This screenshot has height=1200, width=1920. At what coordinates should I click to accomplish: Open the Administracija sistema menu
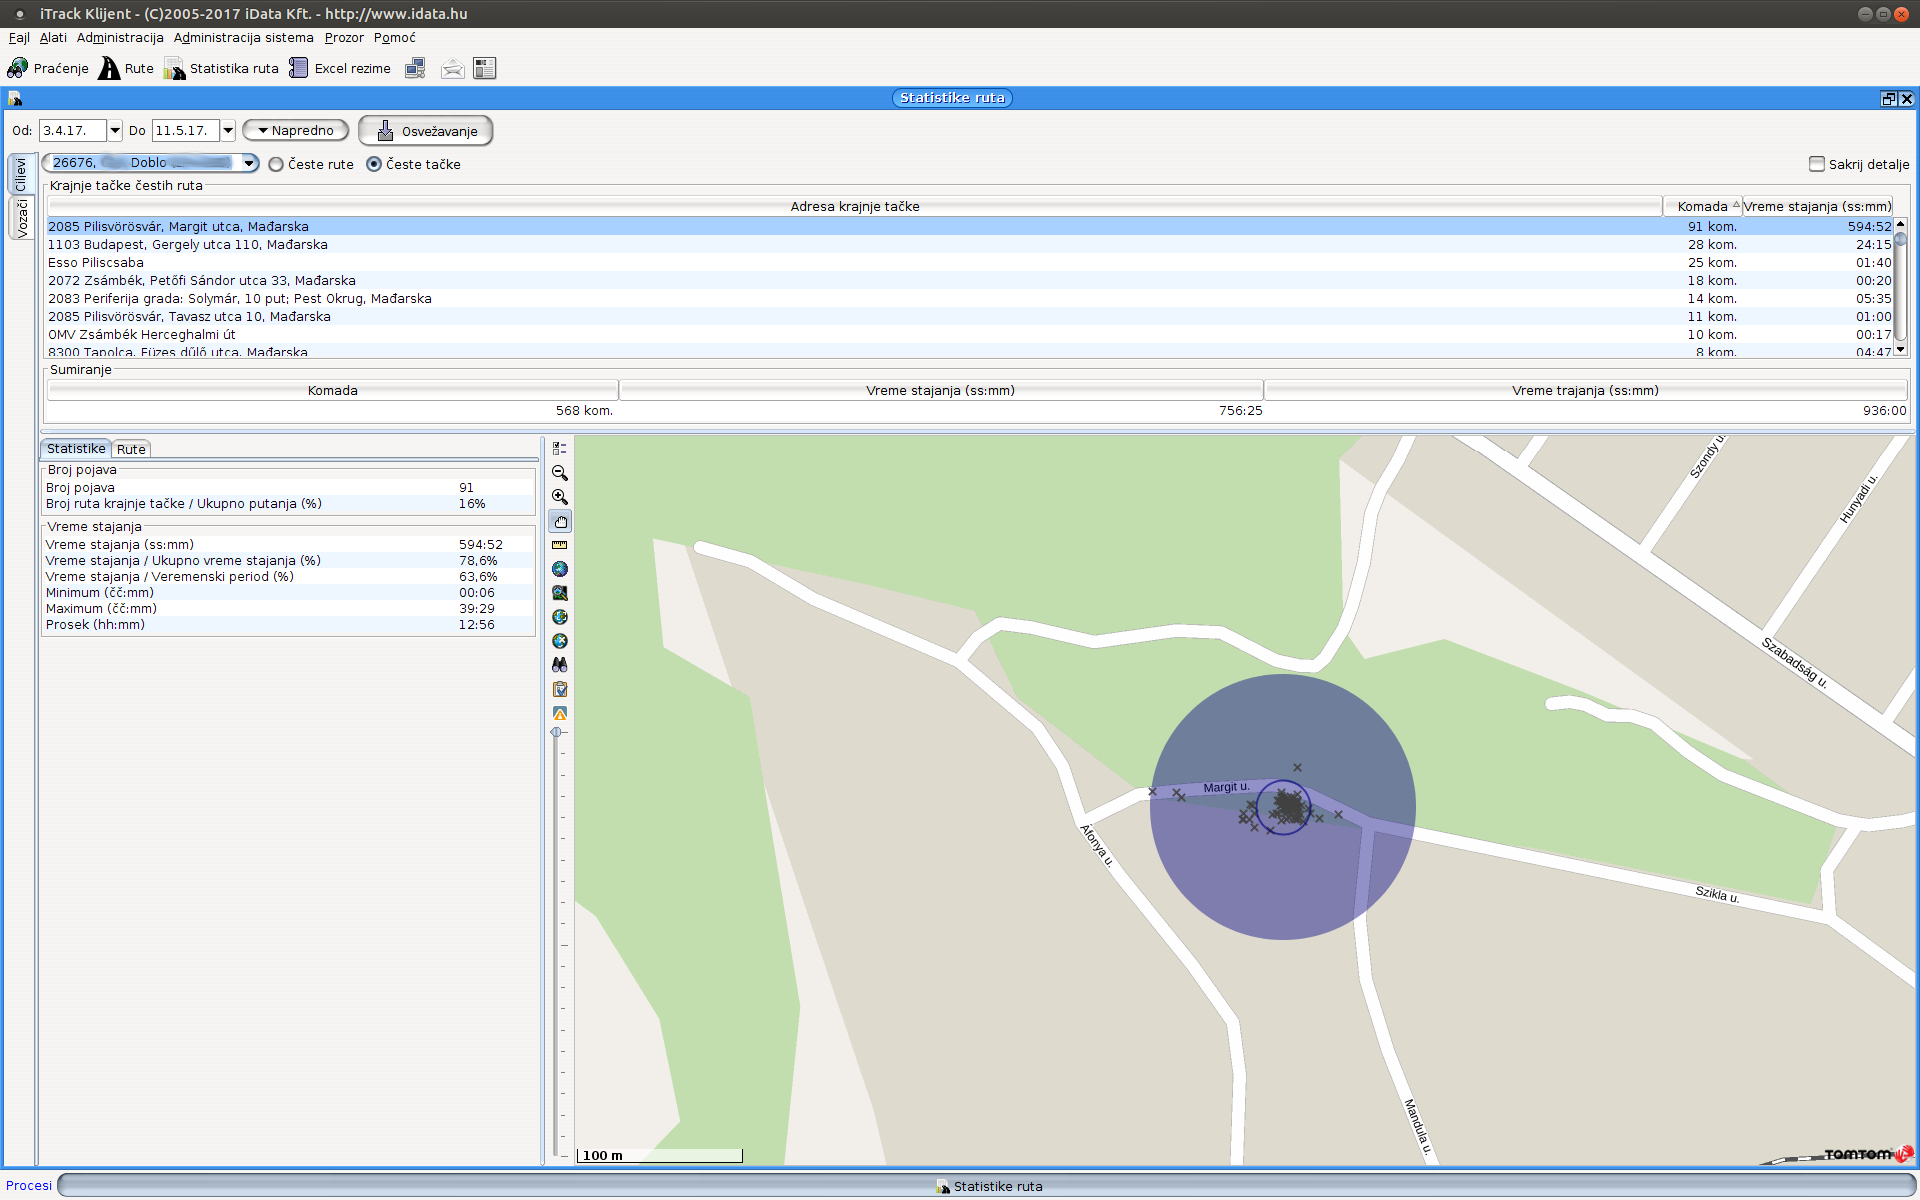click(x=243, y=38)
